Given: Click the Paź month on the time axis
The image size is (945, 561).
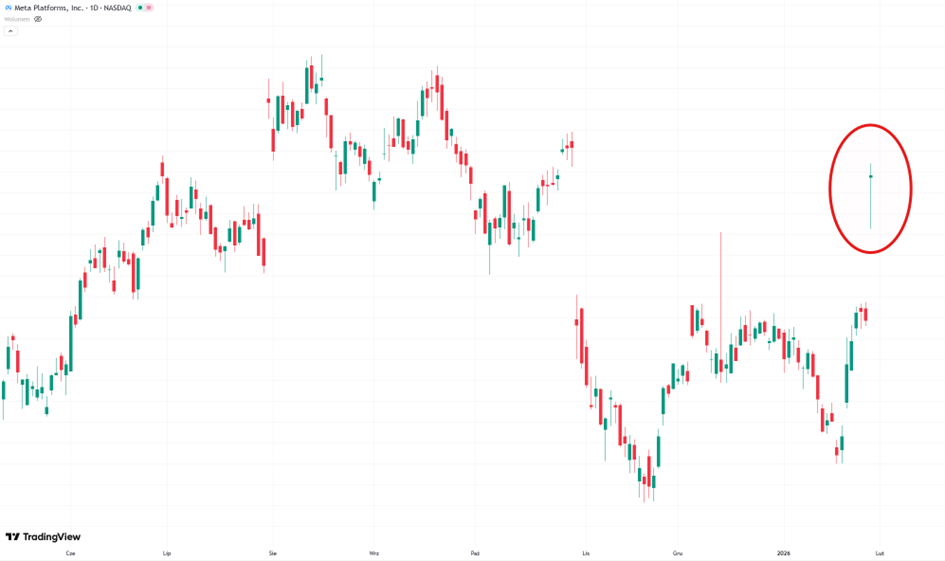Looking at the screenshot, I should point(476,552).
